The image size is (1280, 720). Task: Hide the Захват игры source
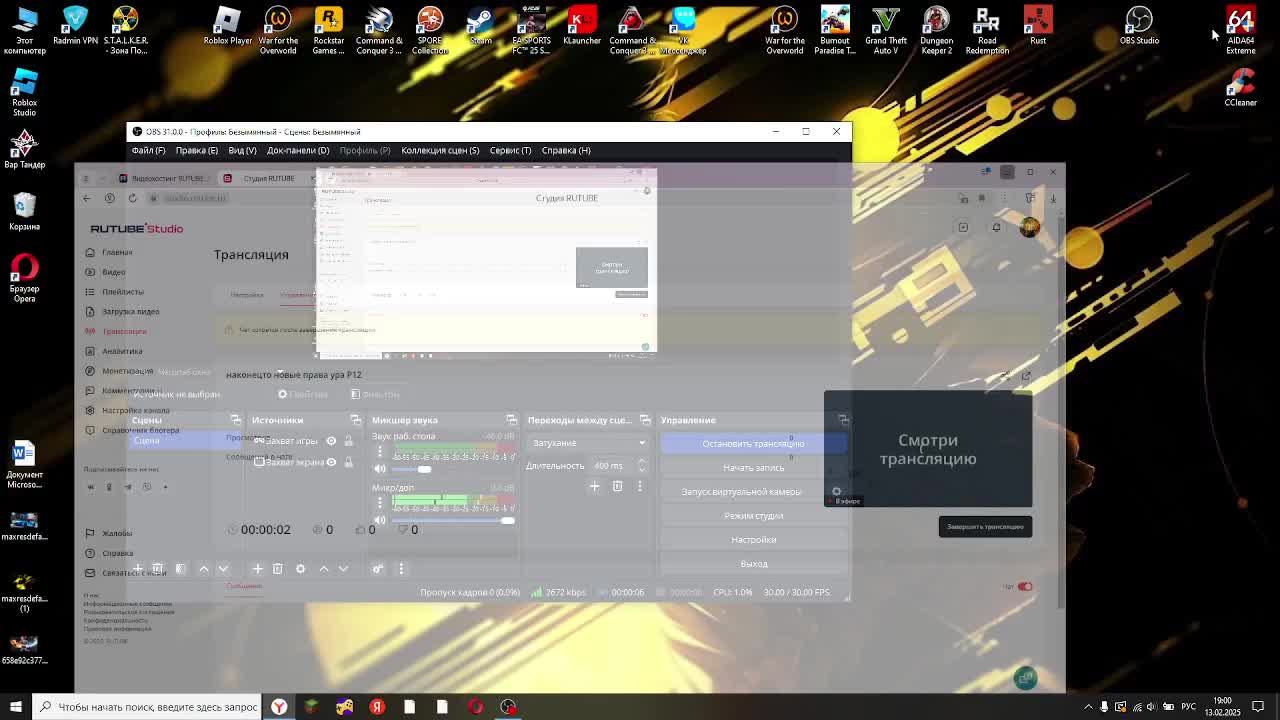pyautogui.click(x=331, y=441)
